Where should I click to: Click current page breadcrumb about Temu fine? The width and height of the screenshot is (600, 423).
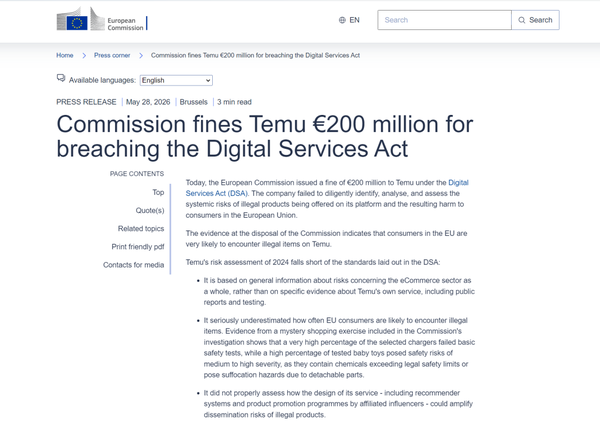tap(255, 56)
